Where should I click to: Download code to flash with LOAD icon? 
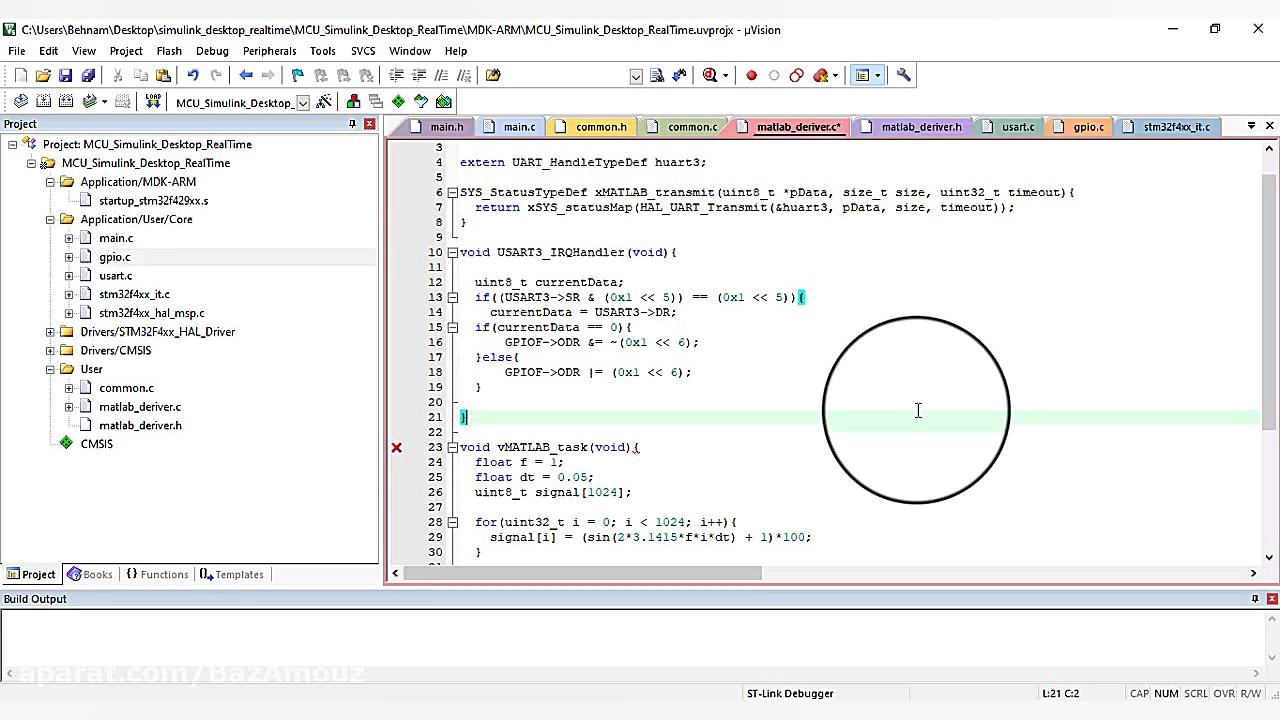153,101
